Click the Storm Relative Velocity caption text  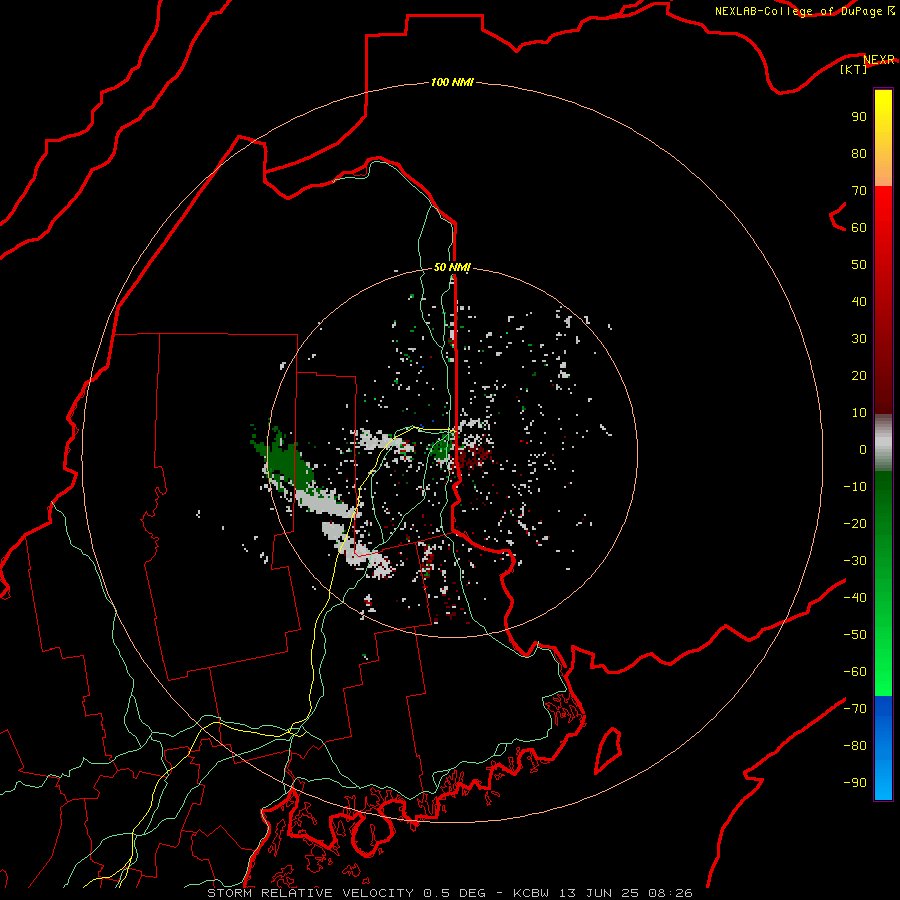pyautogui.click(x=449, y=893)
